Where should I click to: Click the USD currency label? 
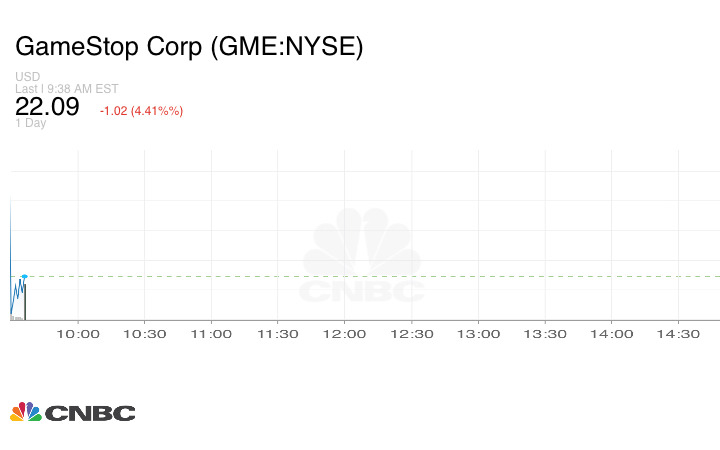[x=27, y=77]
